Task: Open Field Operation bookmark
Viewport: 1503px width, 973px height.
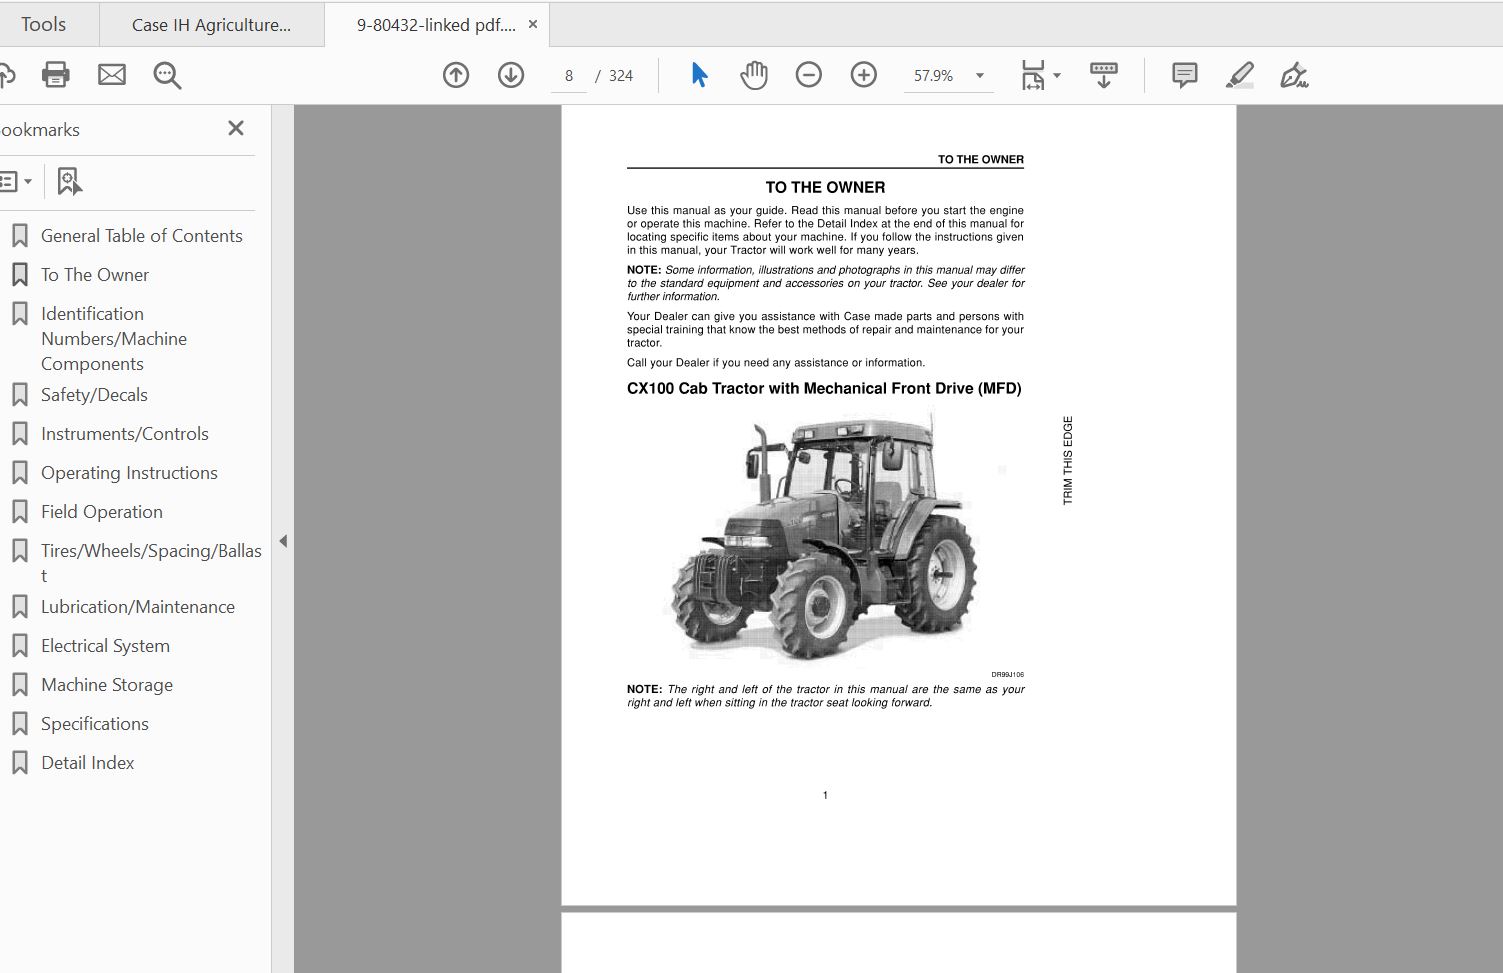Action: click(101, 512)
